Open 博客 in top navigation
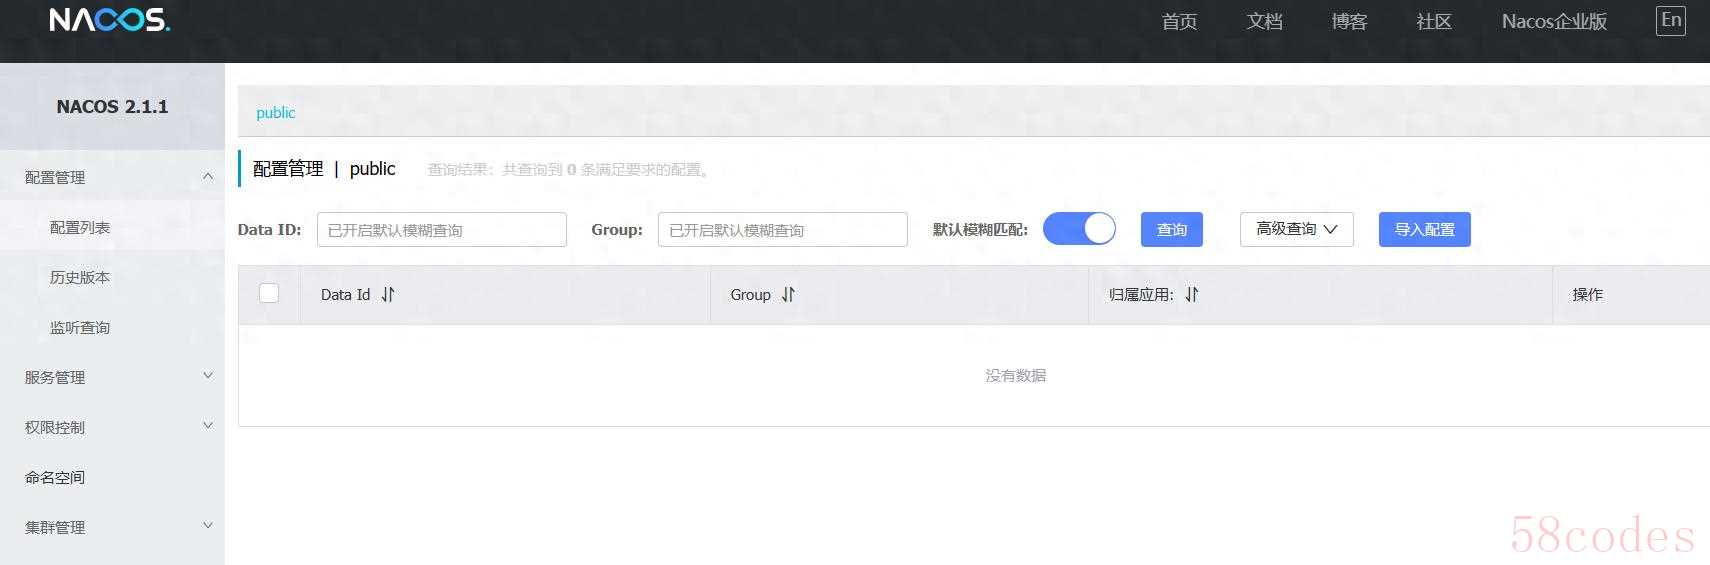This screenshot has height=565, width=1710. 1349,21
